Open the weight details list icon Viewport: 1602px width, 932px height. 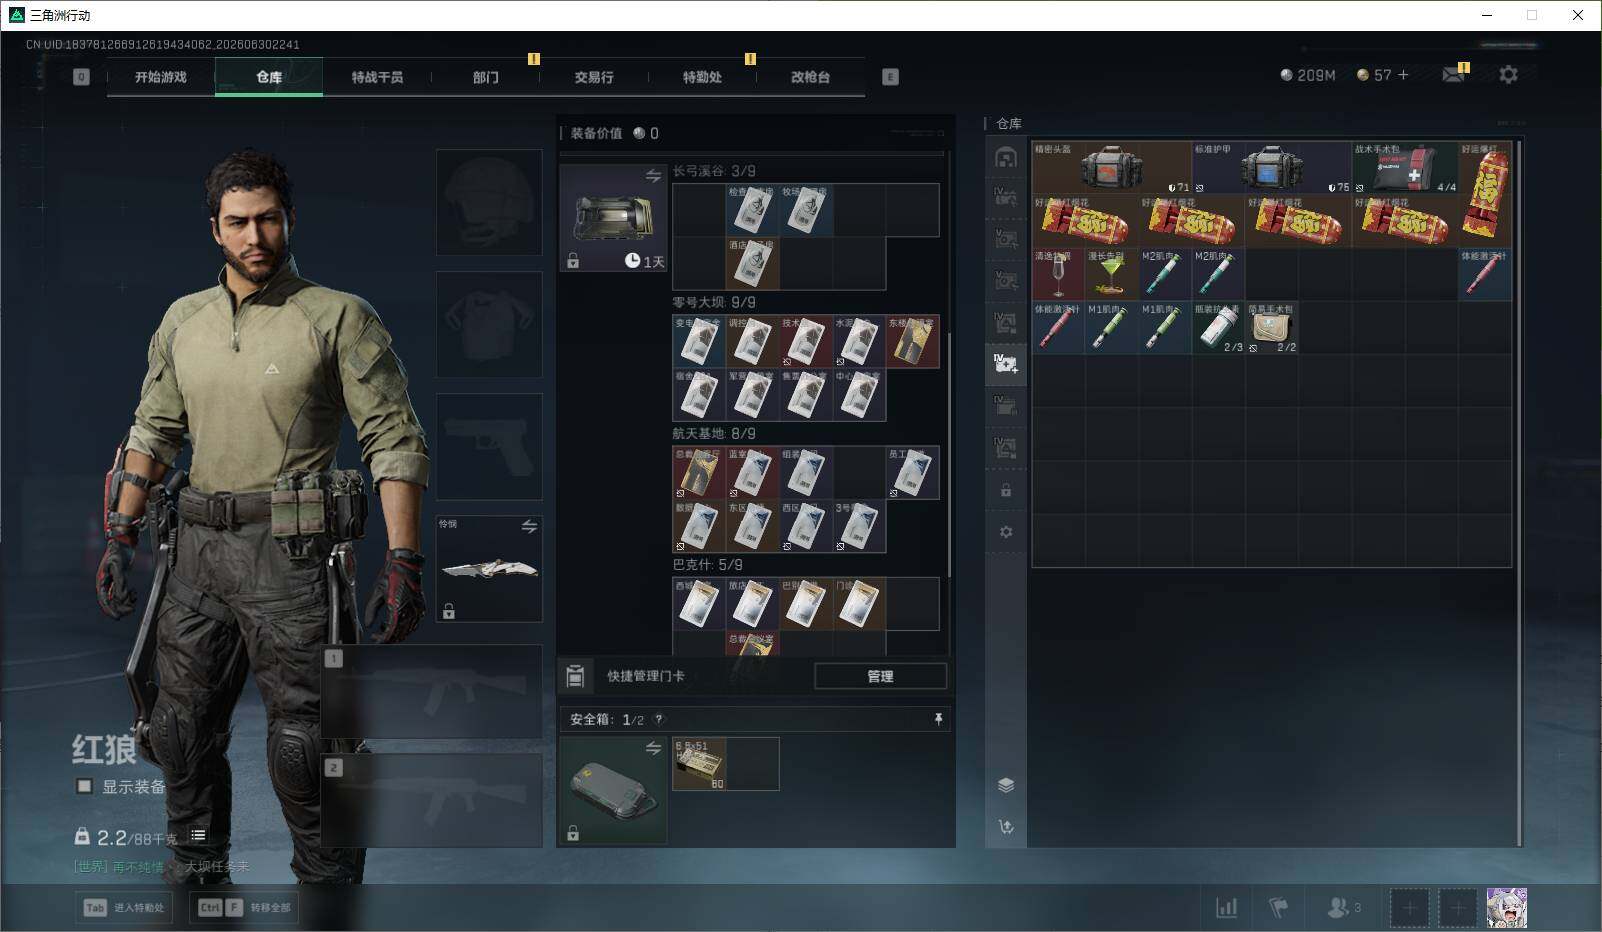click(198, 835)
